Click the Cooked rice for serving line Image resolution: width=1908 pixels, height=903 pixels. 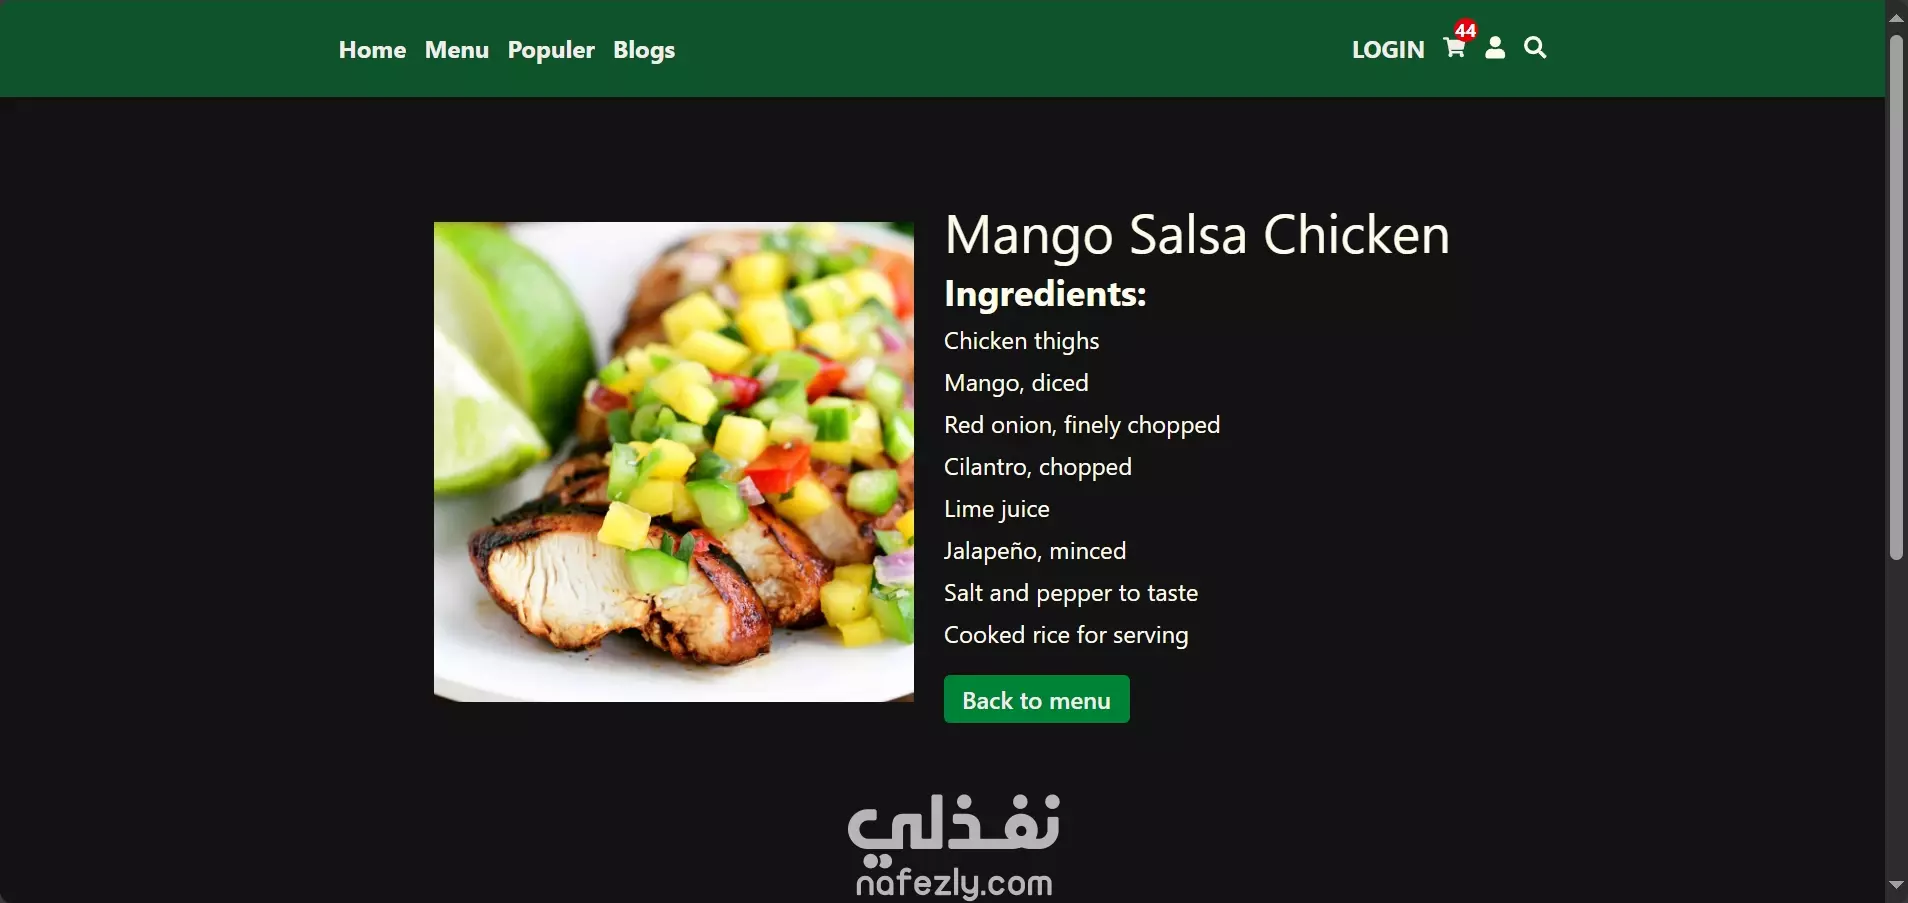click(1066, 635)
